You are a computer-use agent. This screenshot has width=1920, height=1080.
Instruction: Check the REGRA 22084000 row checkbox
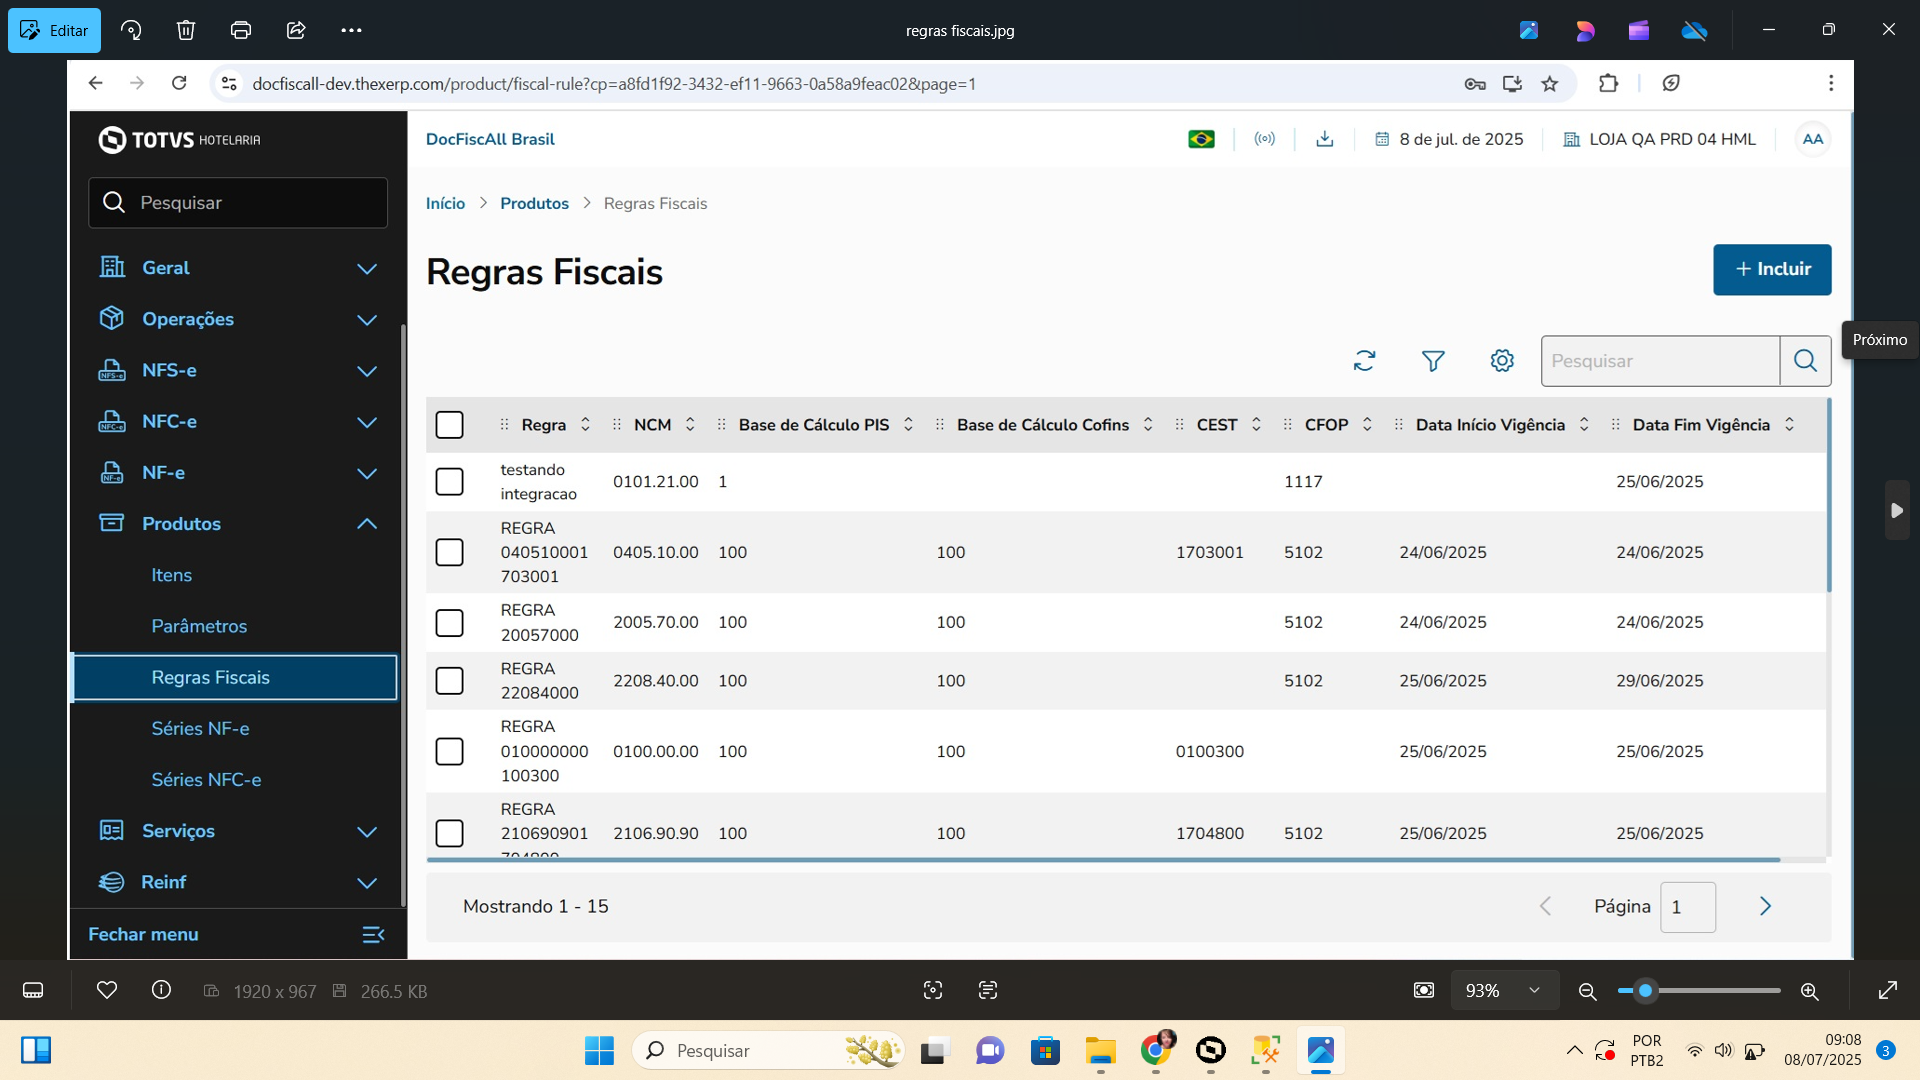pyautogui.click(x=450, y=681)
